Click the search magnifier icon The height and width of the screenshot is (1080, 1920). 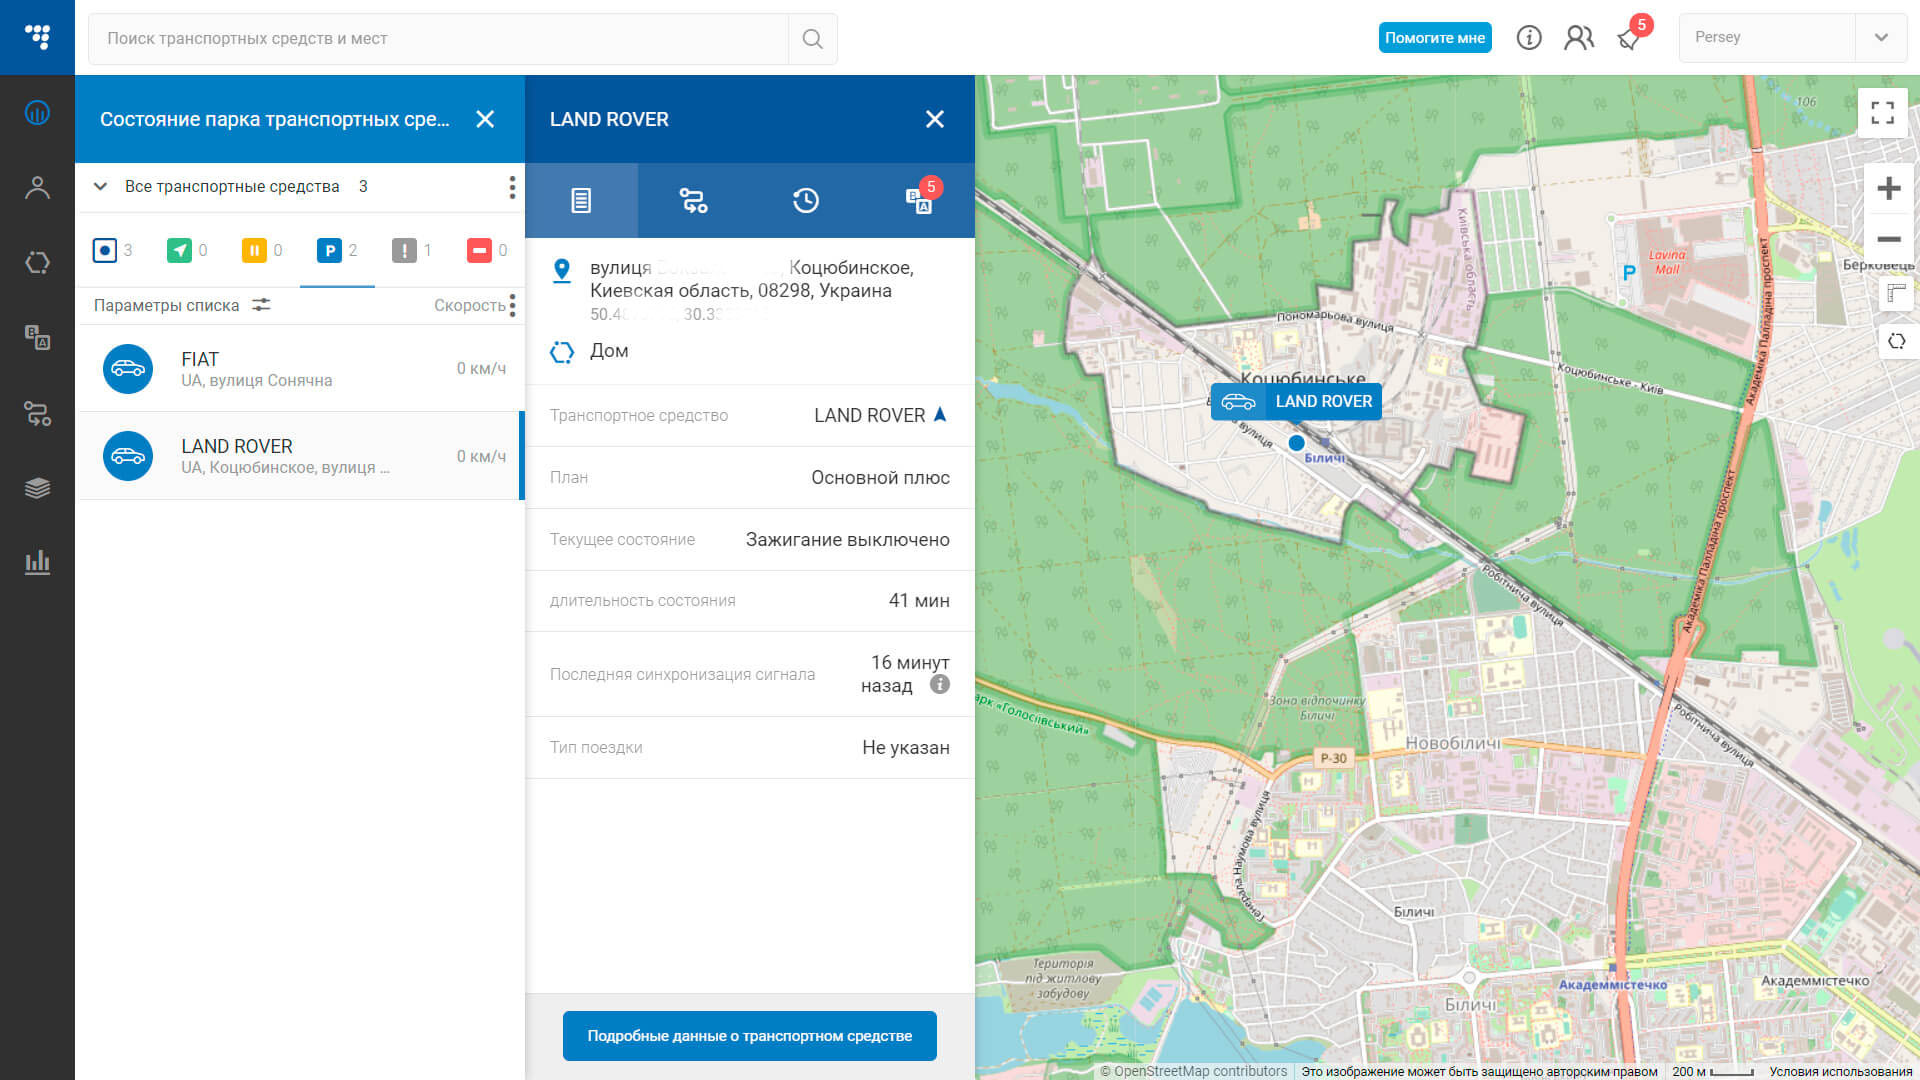point(812,39)
